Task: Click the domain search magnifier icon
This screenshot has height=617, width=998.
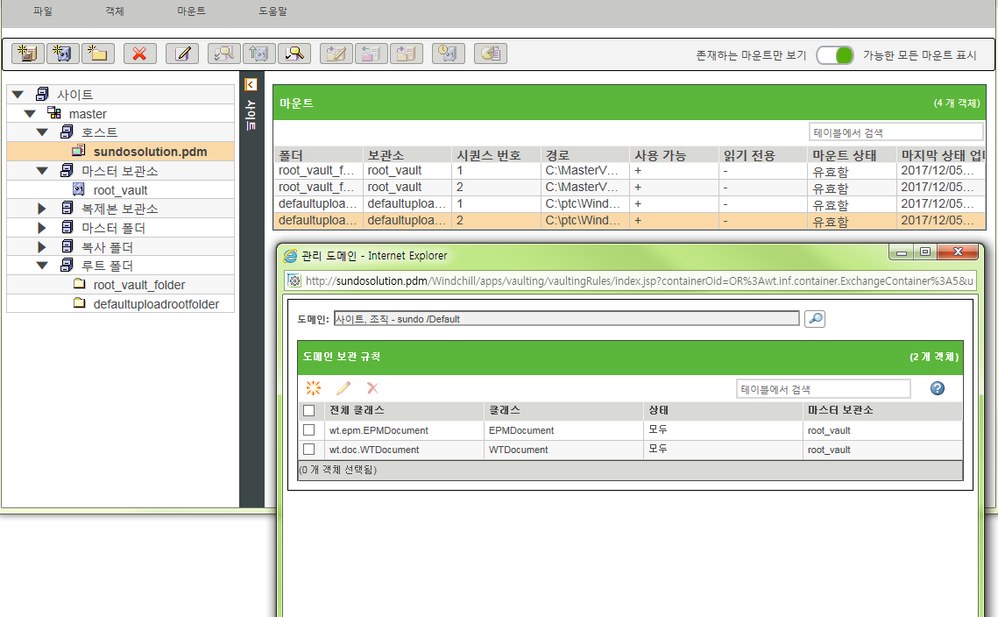Action: (x=815, y=318)
